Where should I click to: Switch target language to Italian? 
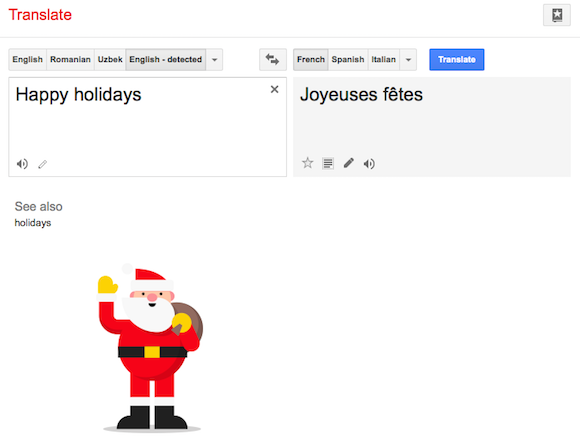(x=384, y=60)
